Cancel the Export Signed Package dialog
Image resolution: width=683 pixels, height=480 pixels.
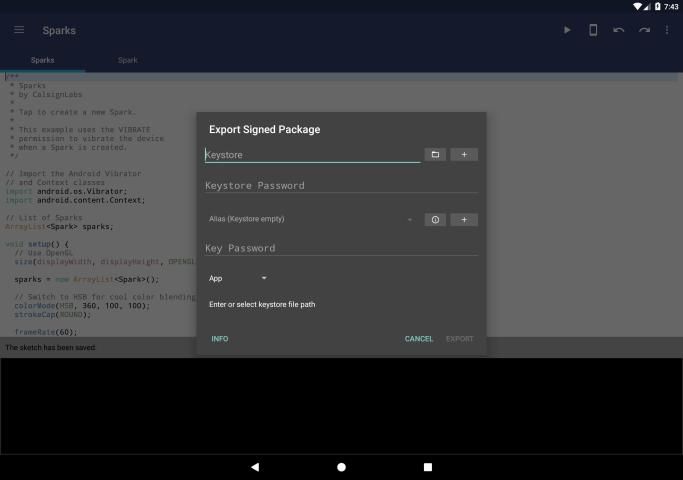point(419,339)
